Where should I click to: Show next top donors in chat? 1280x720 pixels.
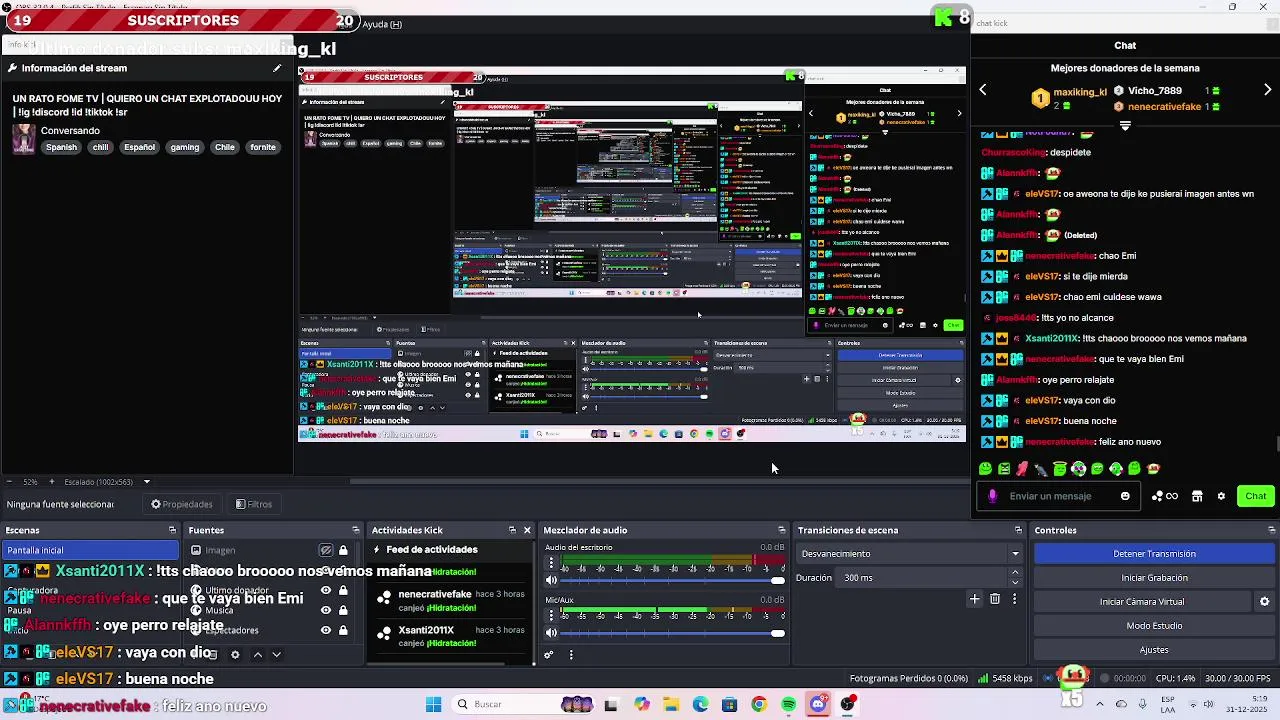[x=1268, y=90]
